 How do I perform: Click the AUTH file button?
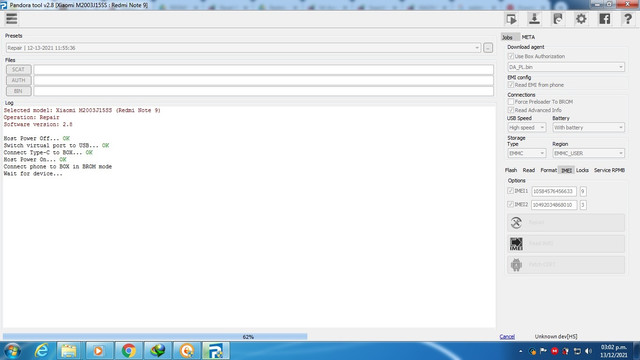point(18,80)
